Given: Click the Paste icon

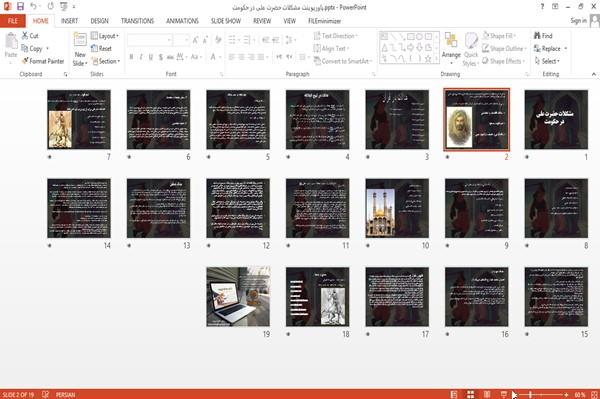Looking at the screenshot, I should [11, 42].
